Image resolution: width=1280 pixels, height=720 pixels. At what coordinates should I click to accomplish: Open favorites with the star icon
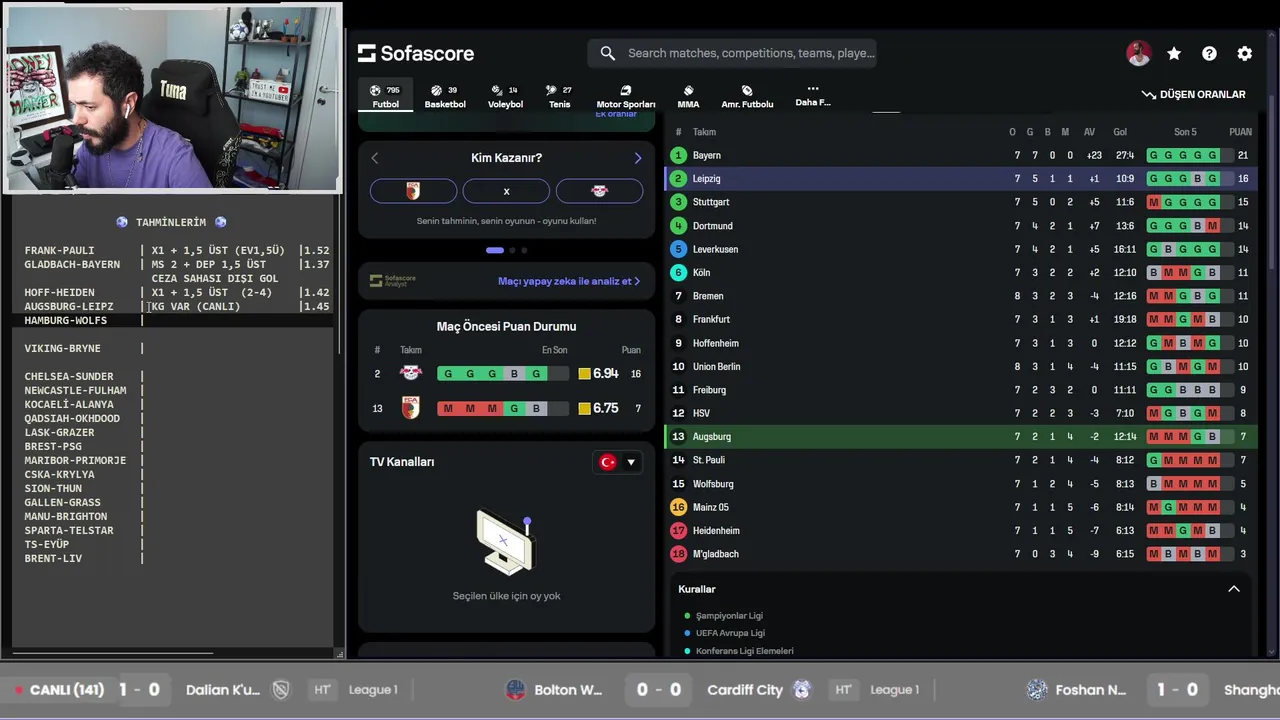(x=1174, y=54)
